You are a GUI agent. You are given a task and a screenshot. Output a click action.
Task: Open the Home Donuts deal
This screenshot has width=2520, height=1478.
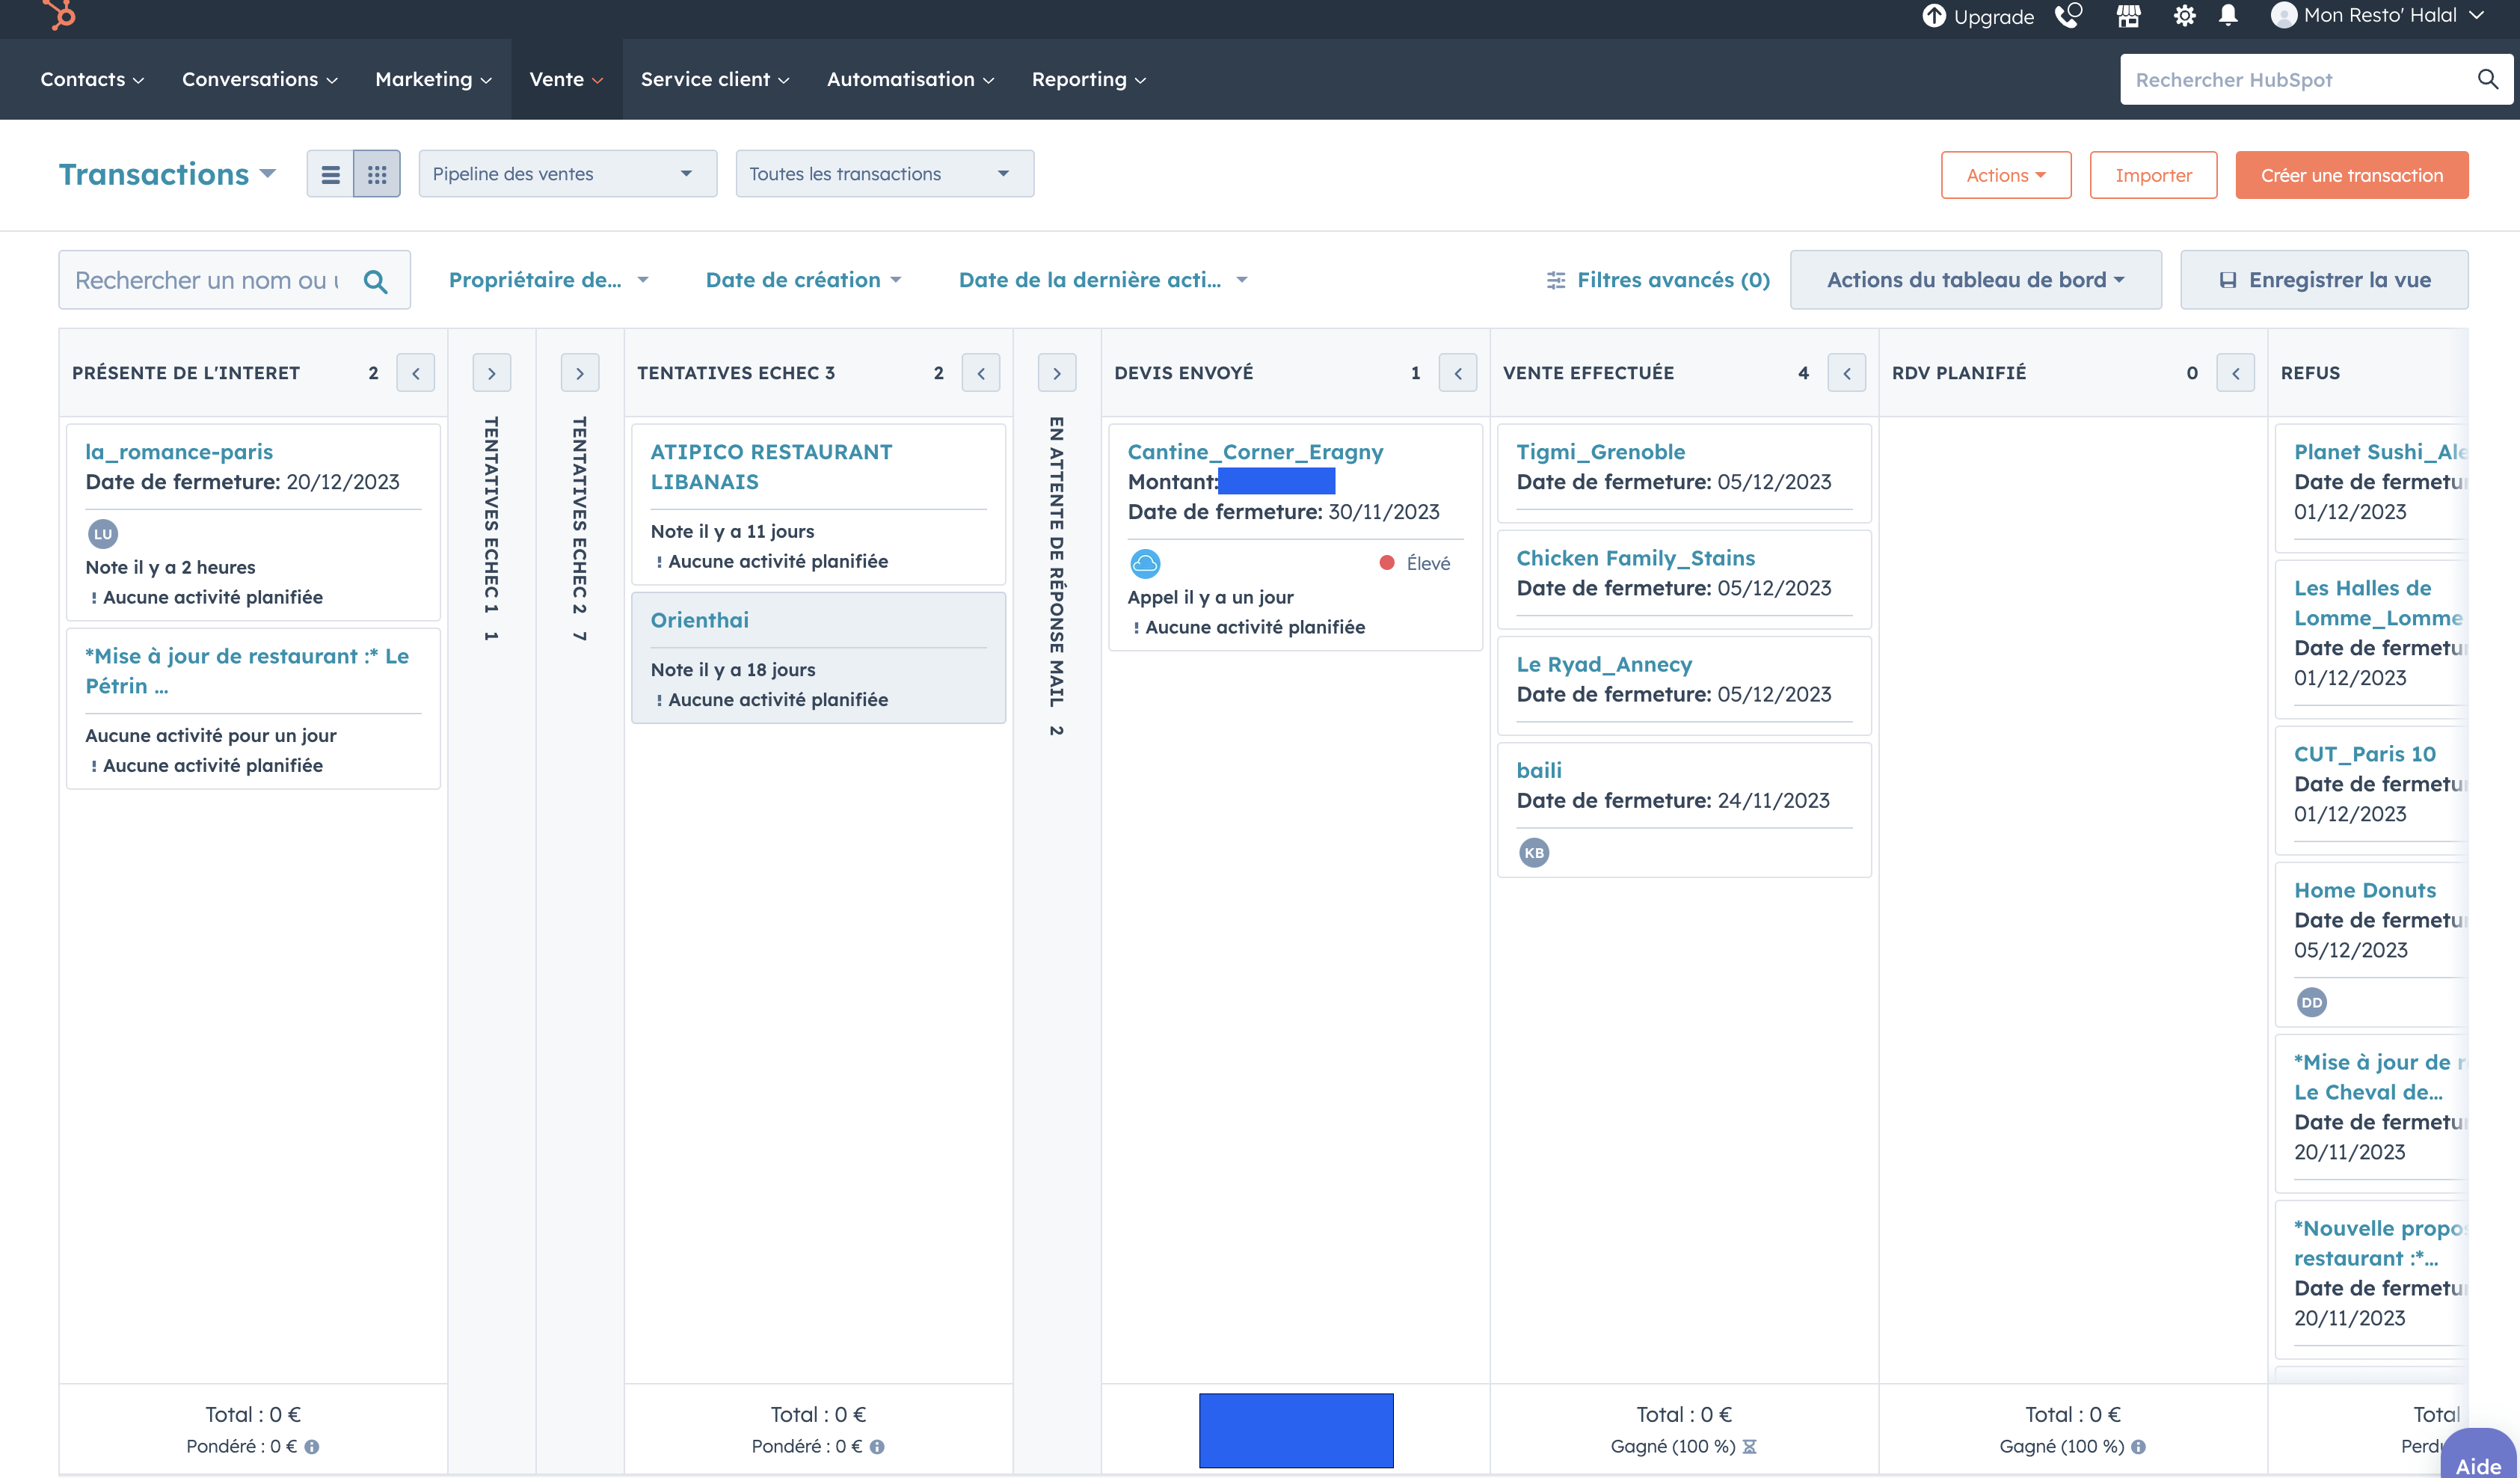point(2364,890)
